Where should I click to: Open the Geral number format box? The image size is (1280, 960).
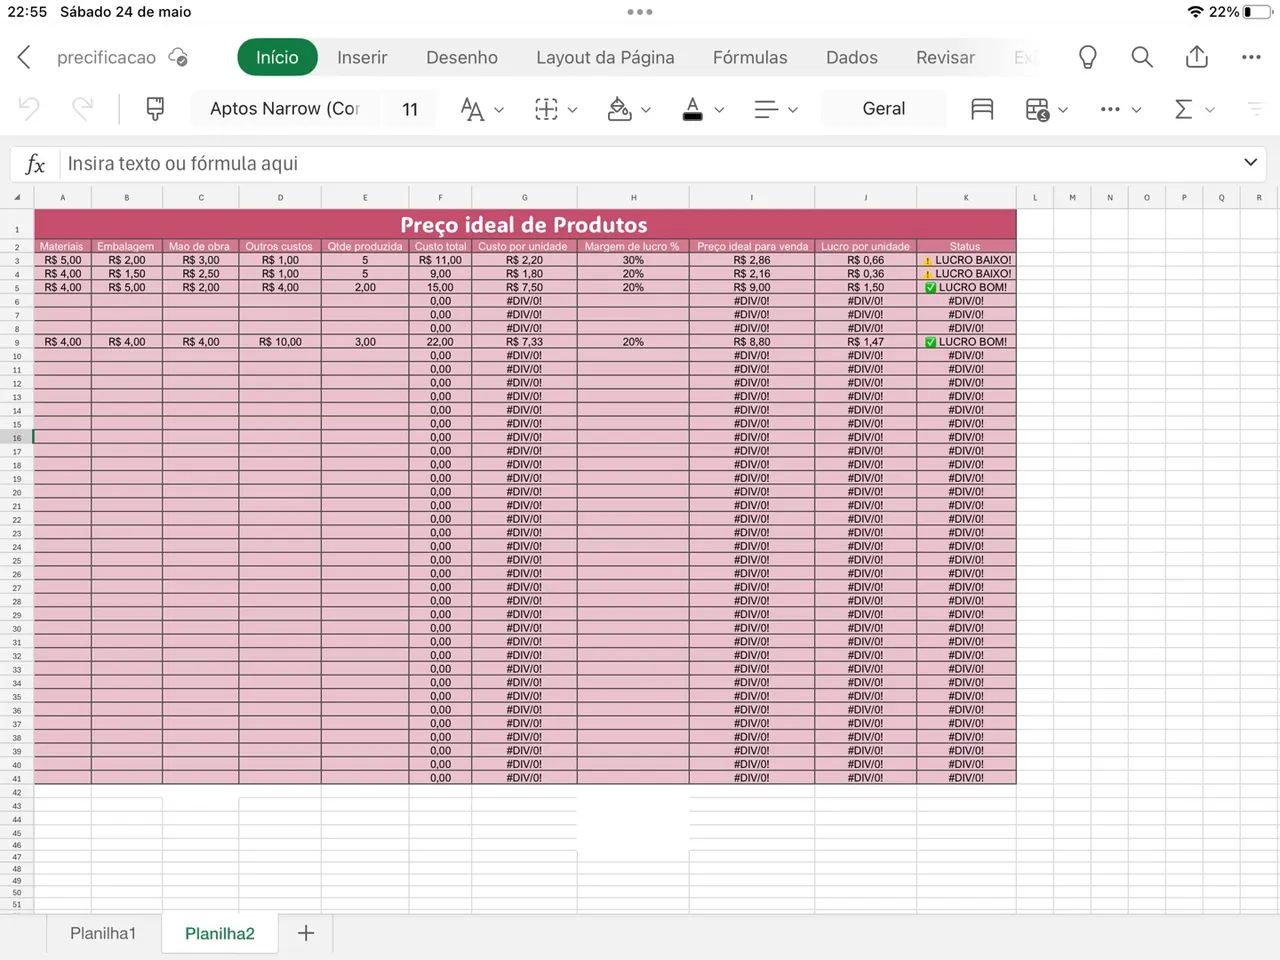[x=884, y=109]
